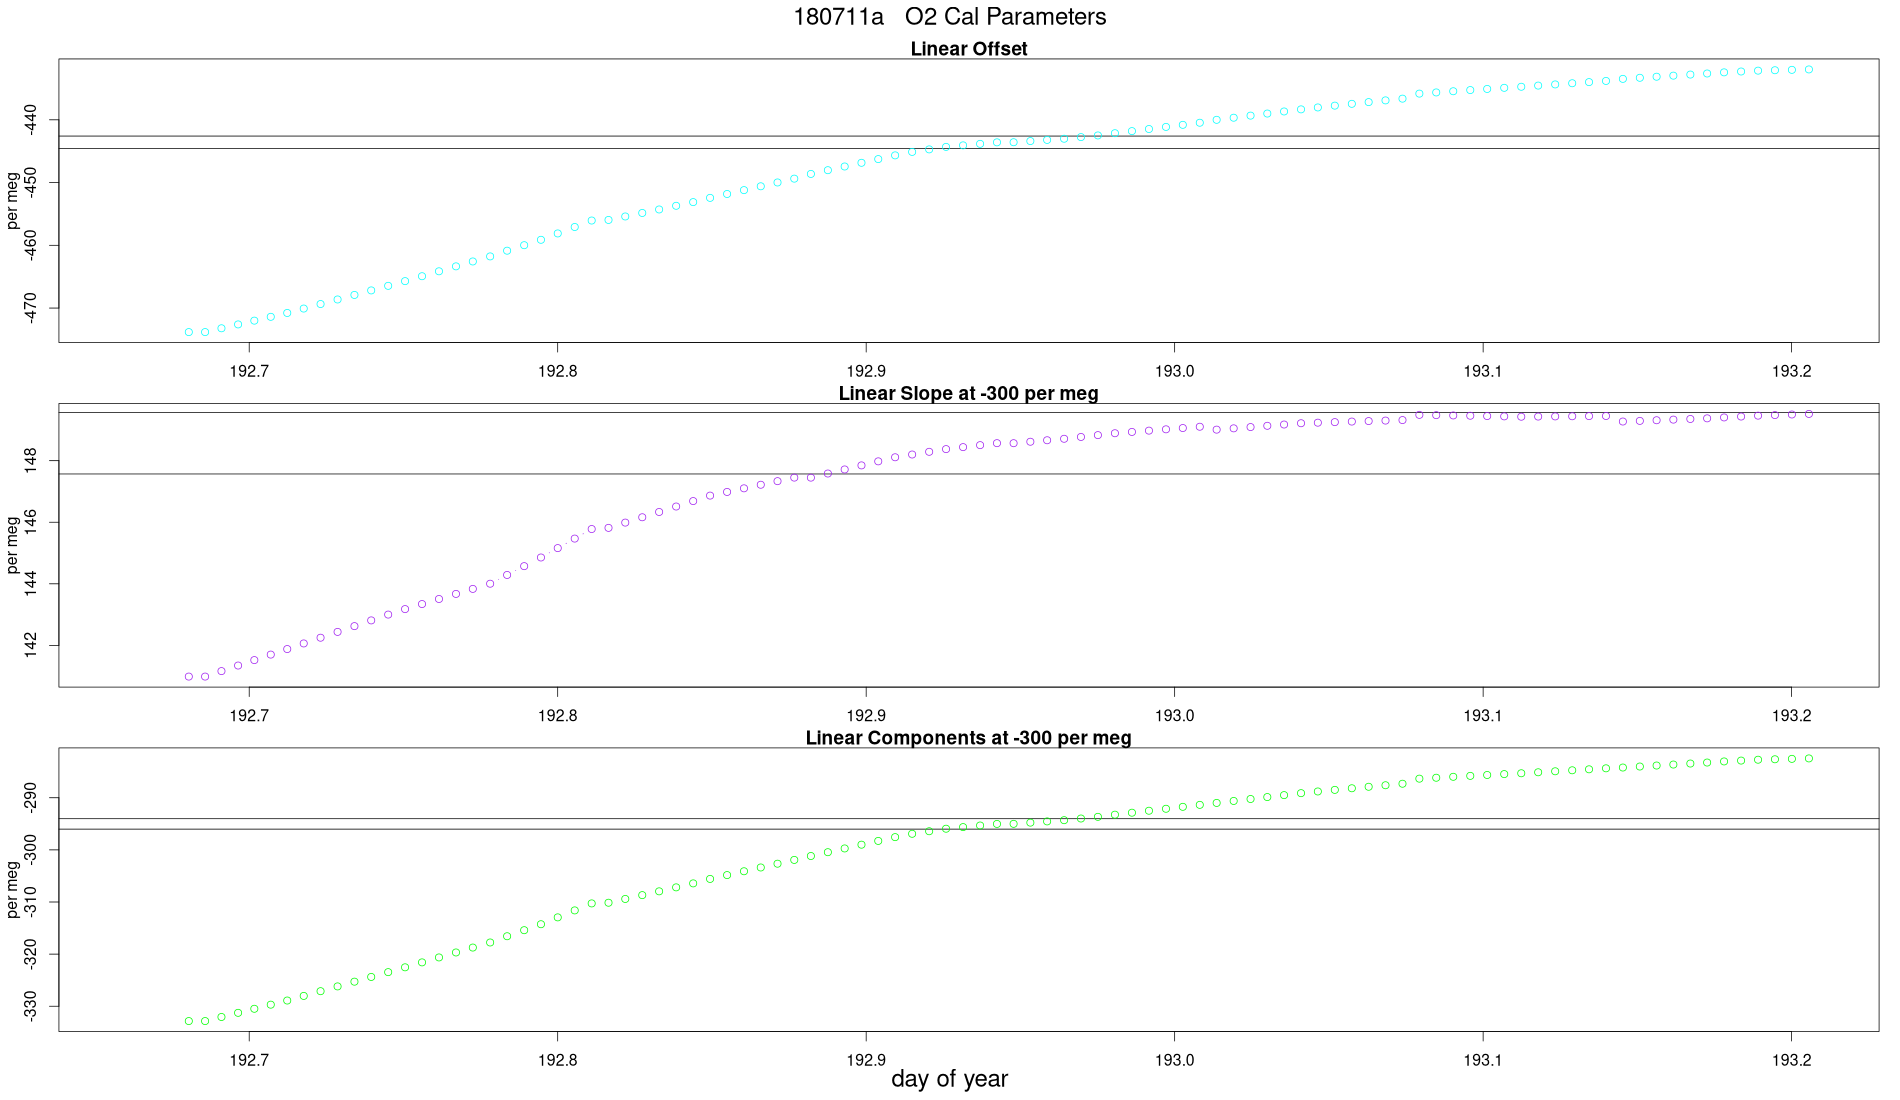Click the 'per meg' label of Linear Components panel
Screen dimensions: 1900x1100
[x=13, y=890]
